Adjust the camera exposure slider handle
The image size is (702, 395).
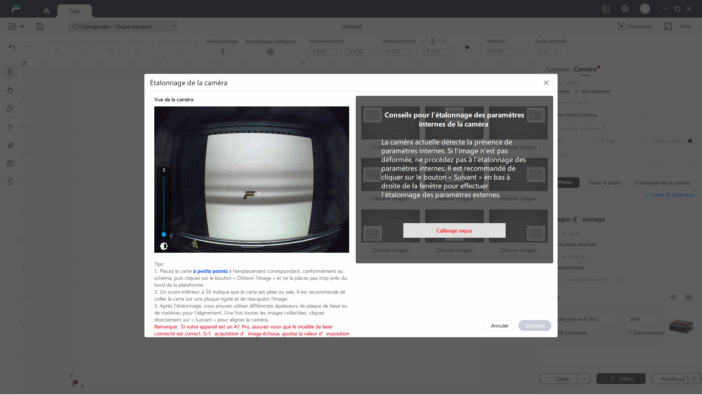164,234
